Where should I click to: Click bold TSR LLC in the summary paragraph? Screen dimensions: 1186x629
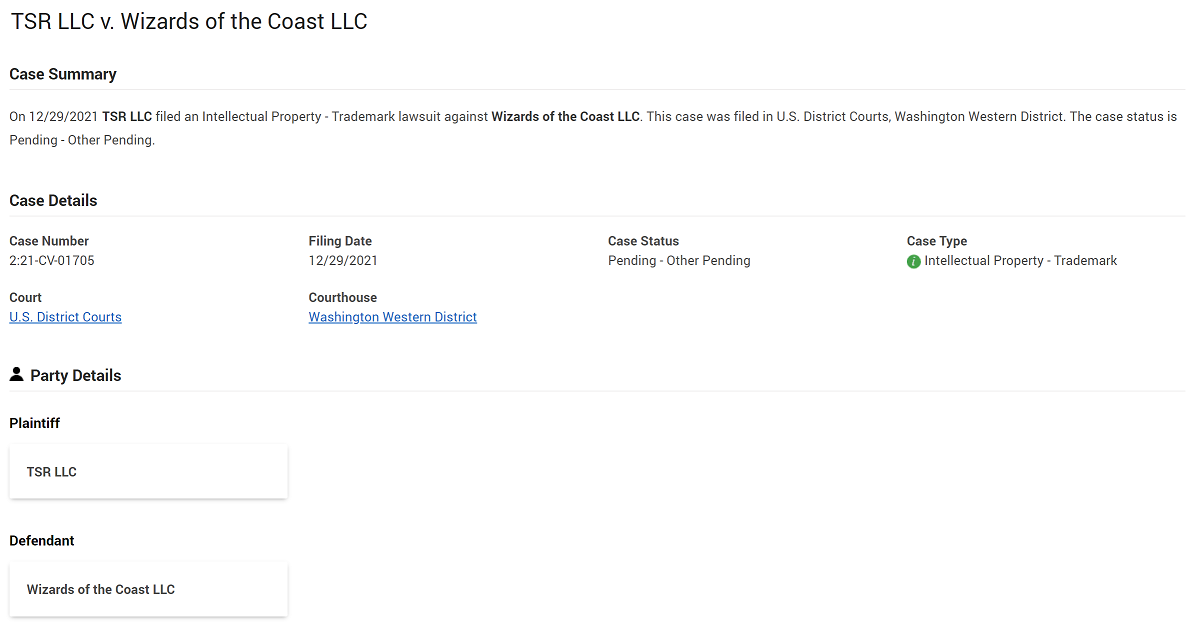coord(127,116)
